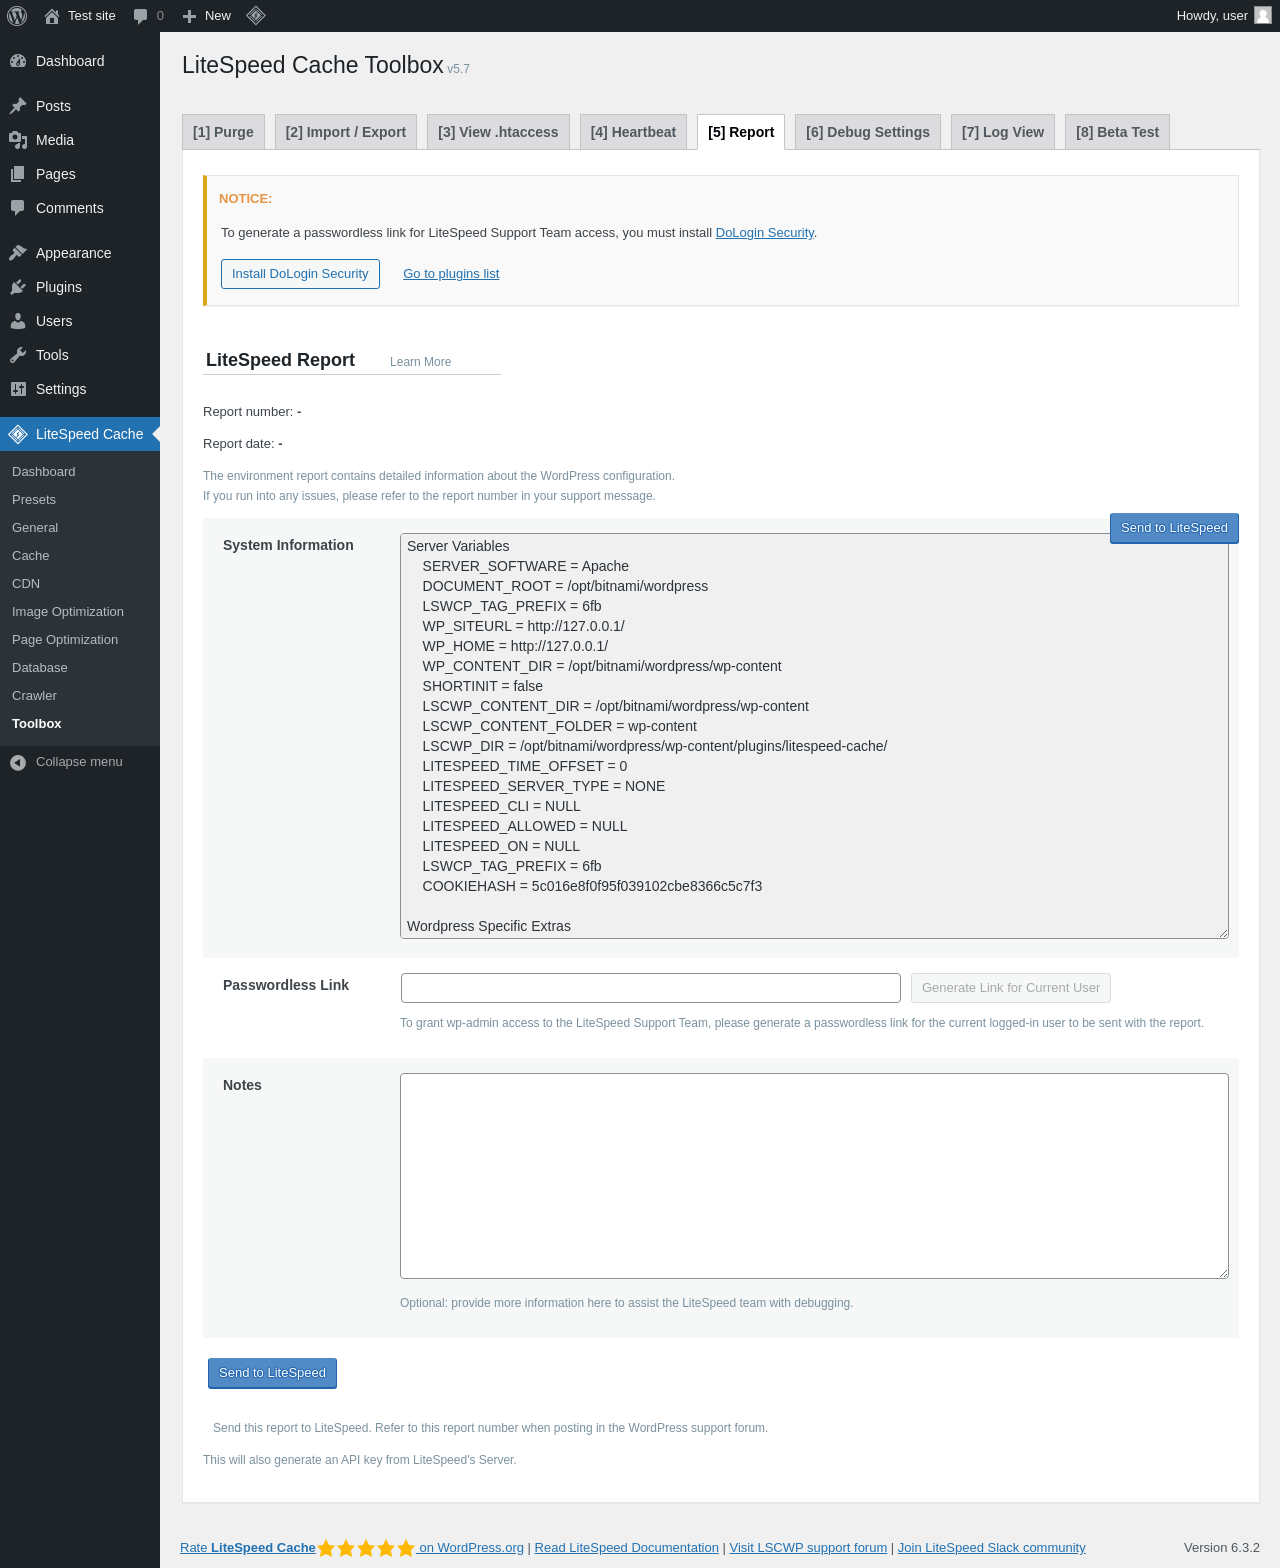Click the Tools wrench icon
This screenshot has width=1280, height=1568.
click(18, 355)
